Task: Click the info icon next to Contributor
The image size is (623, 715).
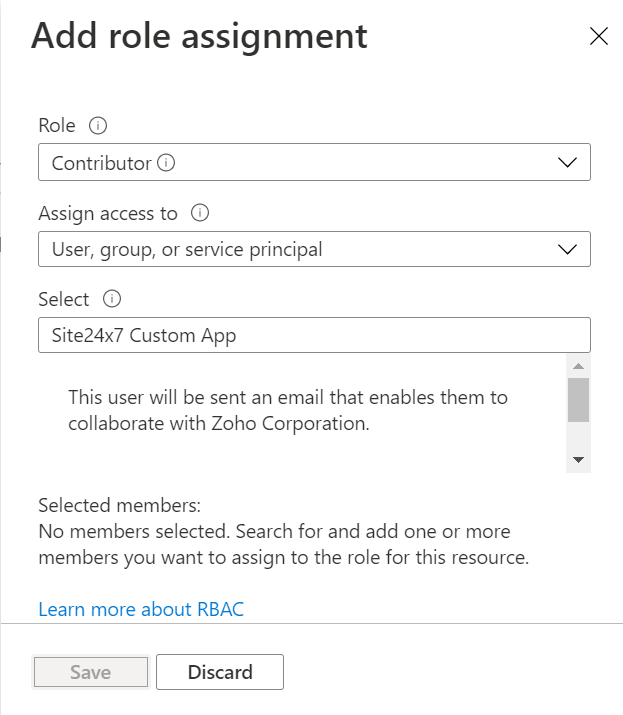Action: coord(167,162)
